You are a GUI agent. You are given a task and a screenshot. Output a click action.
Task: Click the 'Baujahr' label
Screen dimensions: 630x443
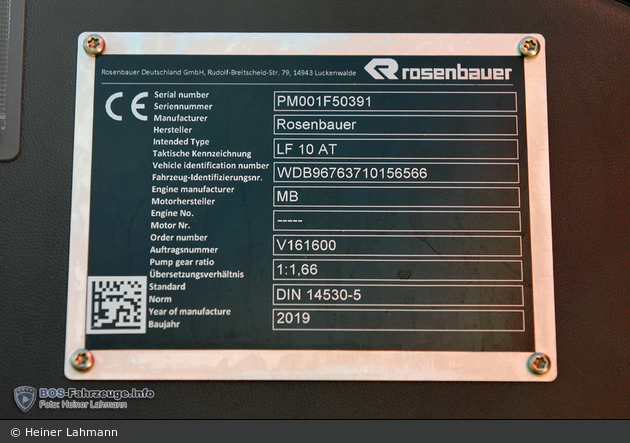(164, 324)
